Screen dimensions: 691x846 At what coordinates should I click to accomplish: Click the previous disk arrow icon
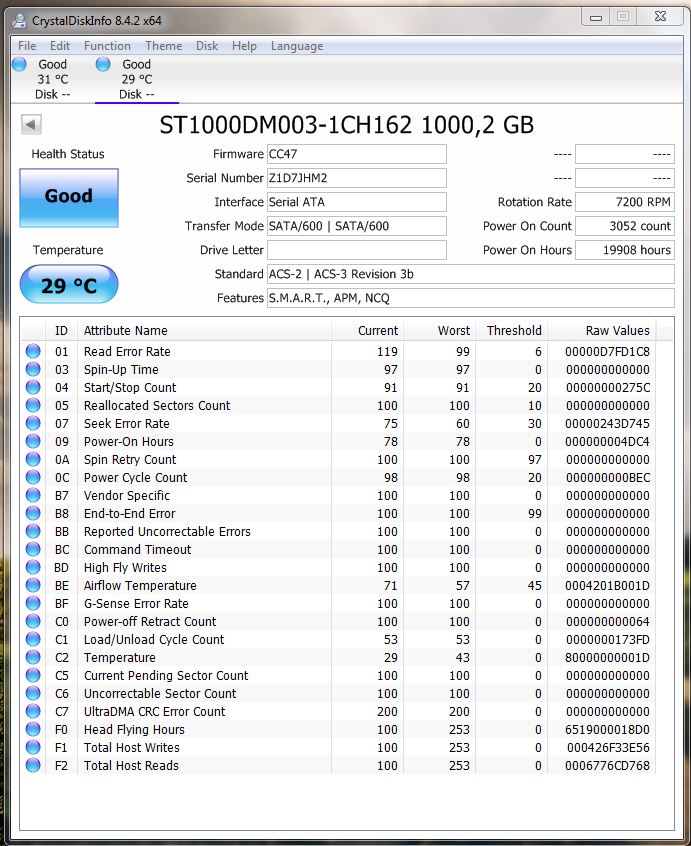(x=31, y=125)
